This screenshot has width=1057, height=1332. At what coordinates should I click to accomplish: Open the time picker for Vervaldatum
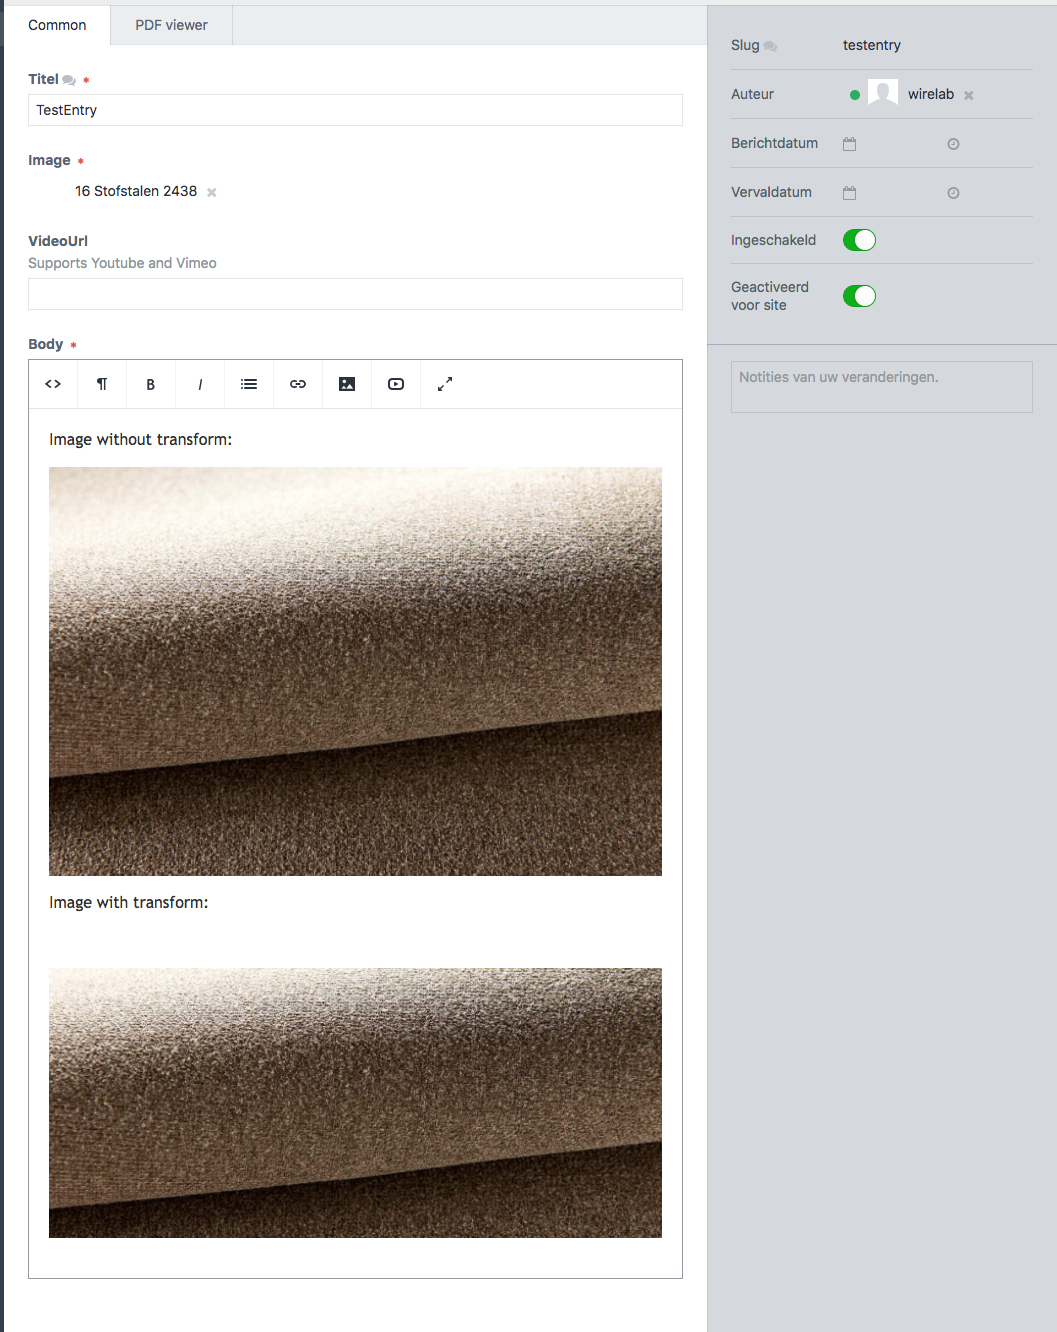(x=952, y=192)
